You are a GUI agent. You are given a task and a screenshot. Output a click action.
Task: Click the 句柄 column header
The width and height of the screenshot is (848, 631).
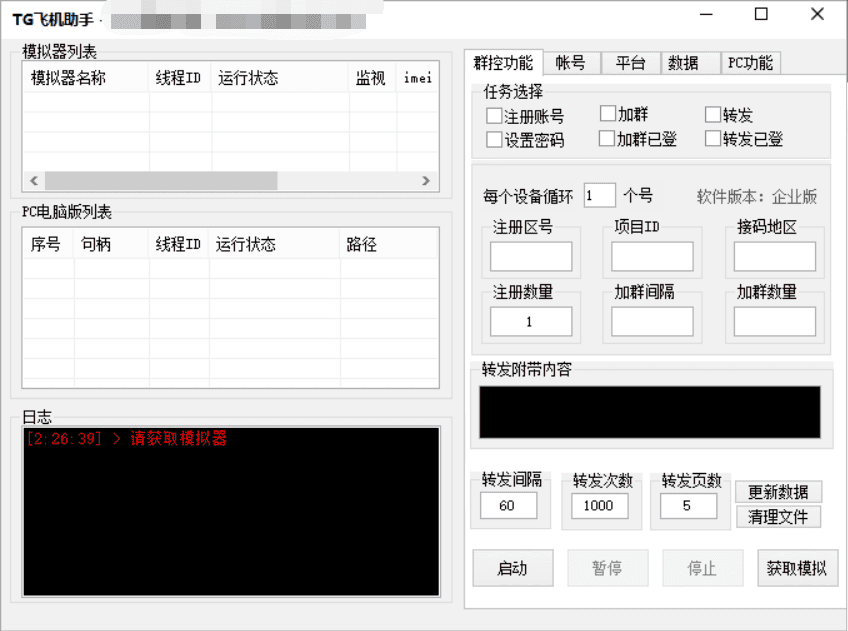point(97,244)
